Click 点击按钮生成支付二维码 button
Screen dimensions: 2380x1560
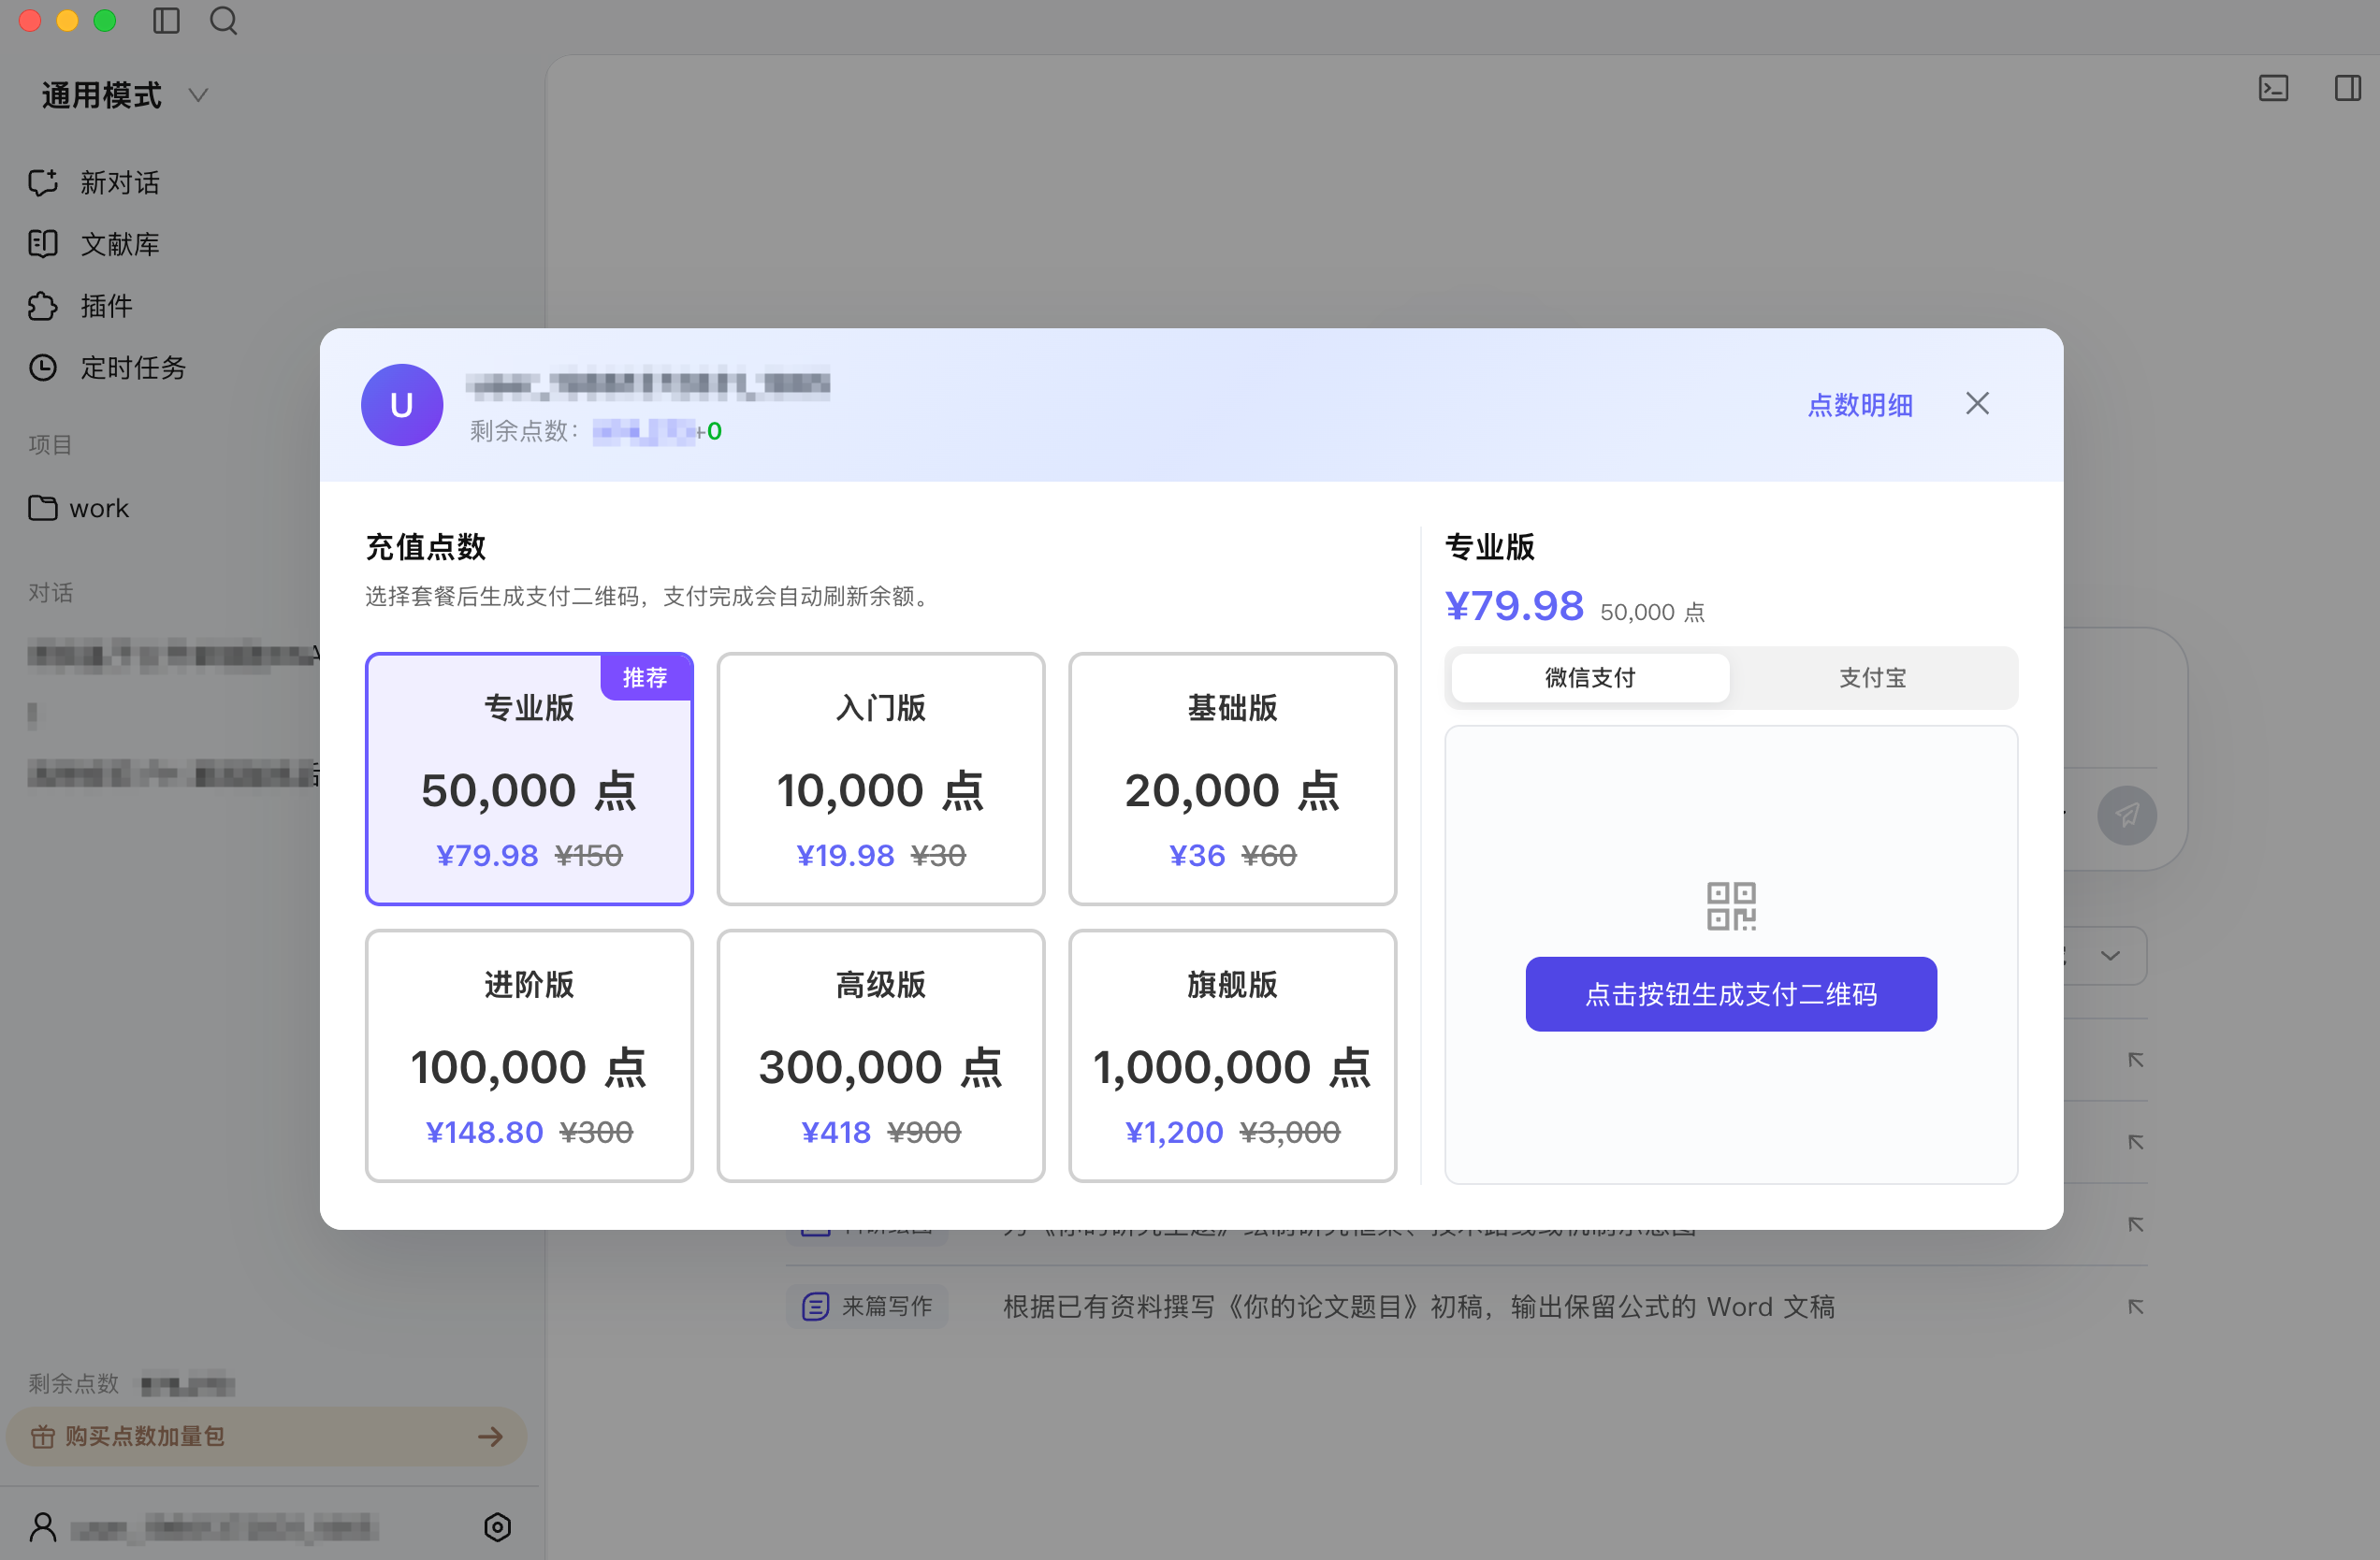[x=1730, y=994]
